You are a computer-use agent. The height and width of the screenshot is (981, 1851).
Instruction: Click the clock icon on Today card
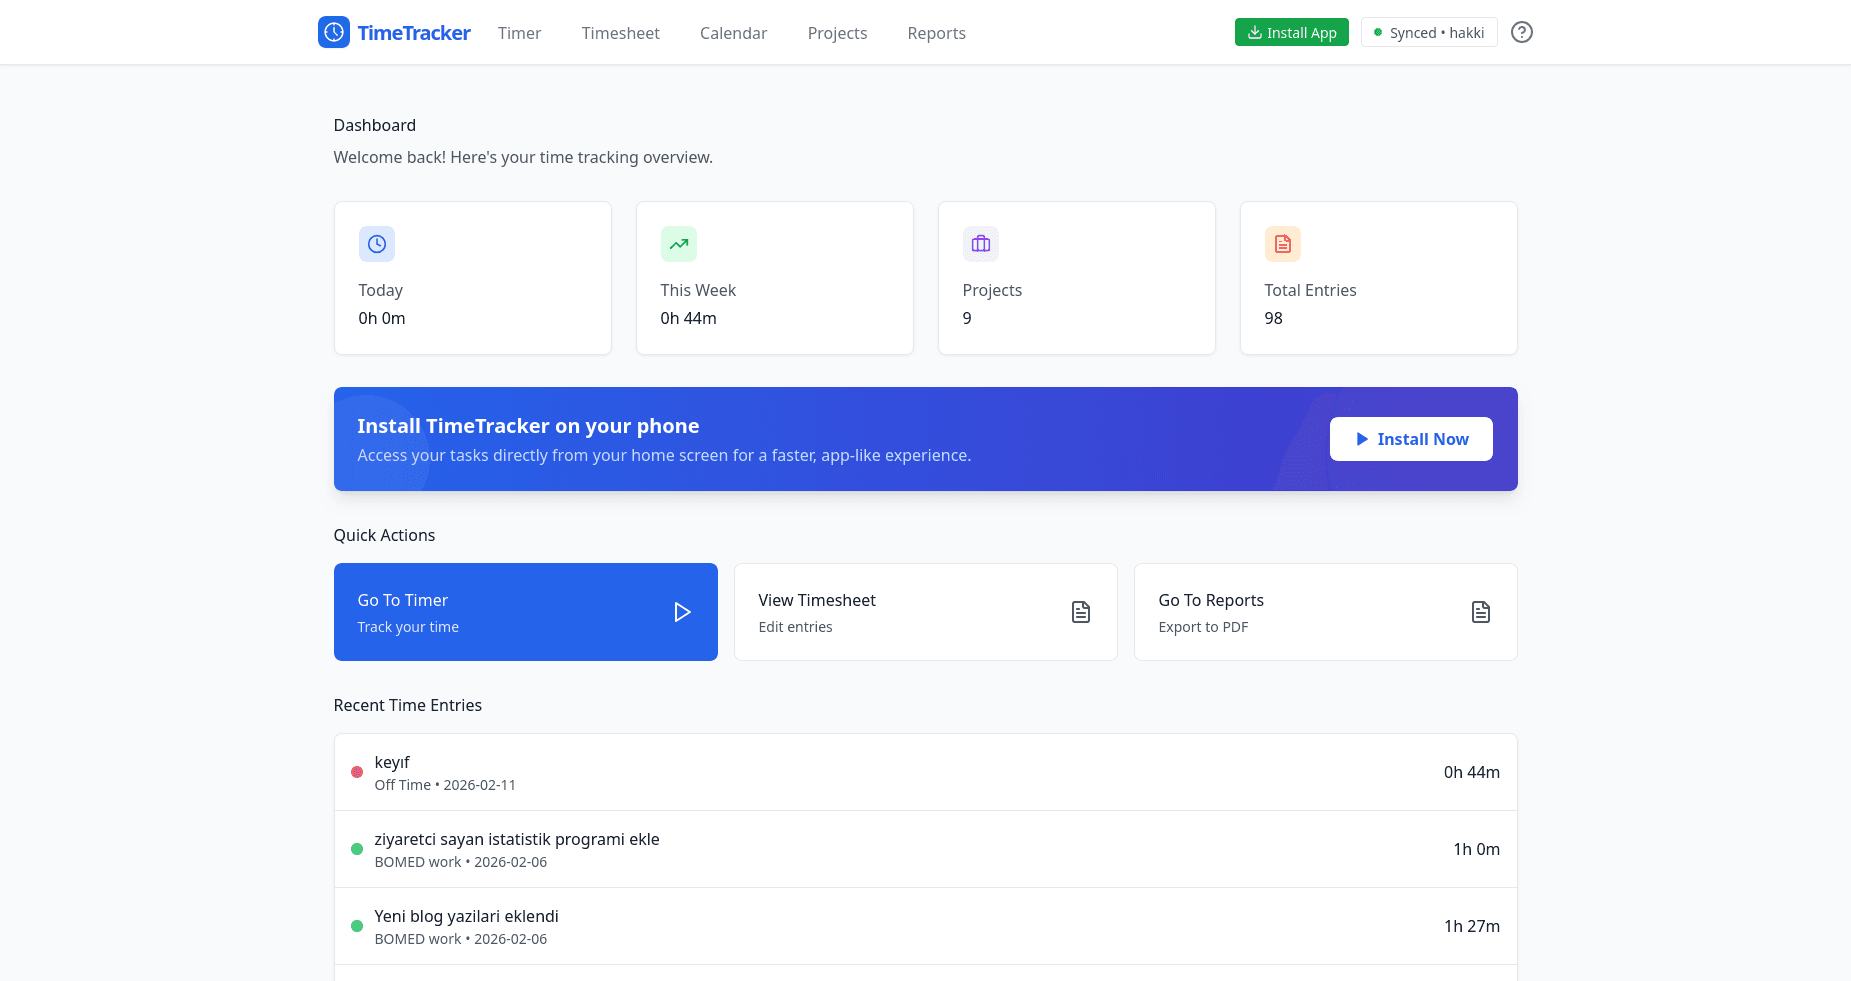coord(376,243)
